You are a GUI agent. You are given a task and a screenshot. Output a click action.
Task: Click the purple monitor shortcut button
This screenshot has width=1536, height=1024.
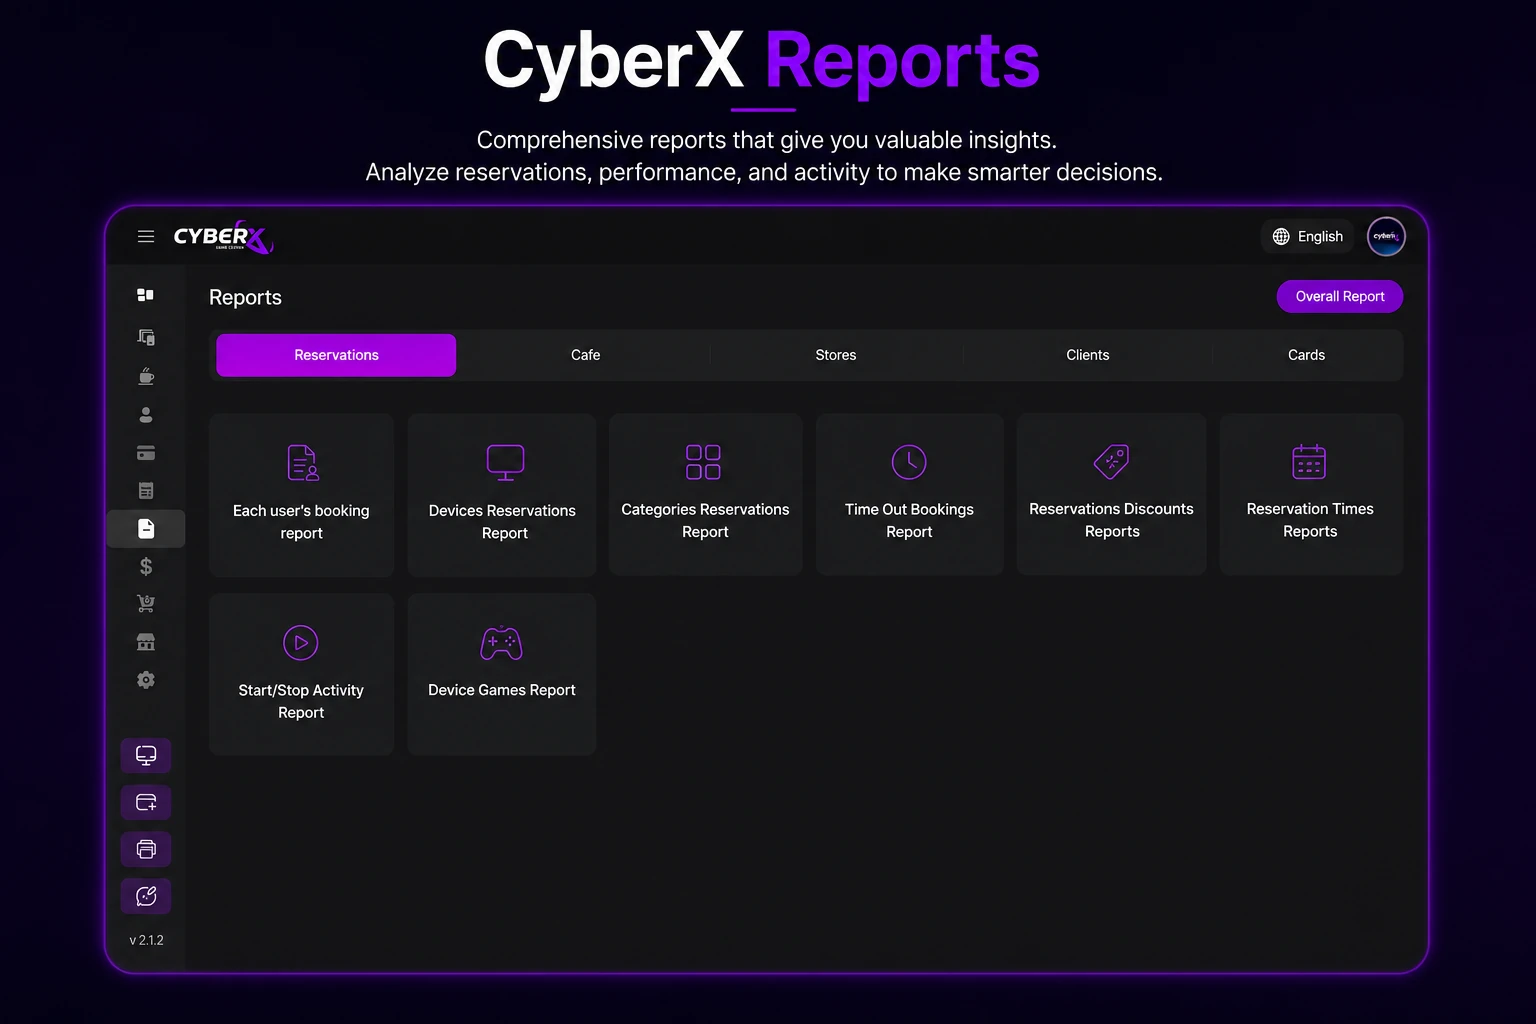pyautogui.click(x=146, y=756)
